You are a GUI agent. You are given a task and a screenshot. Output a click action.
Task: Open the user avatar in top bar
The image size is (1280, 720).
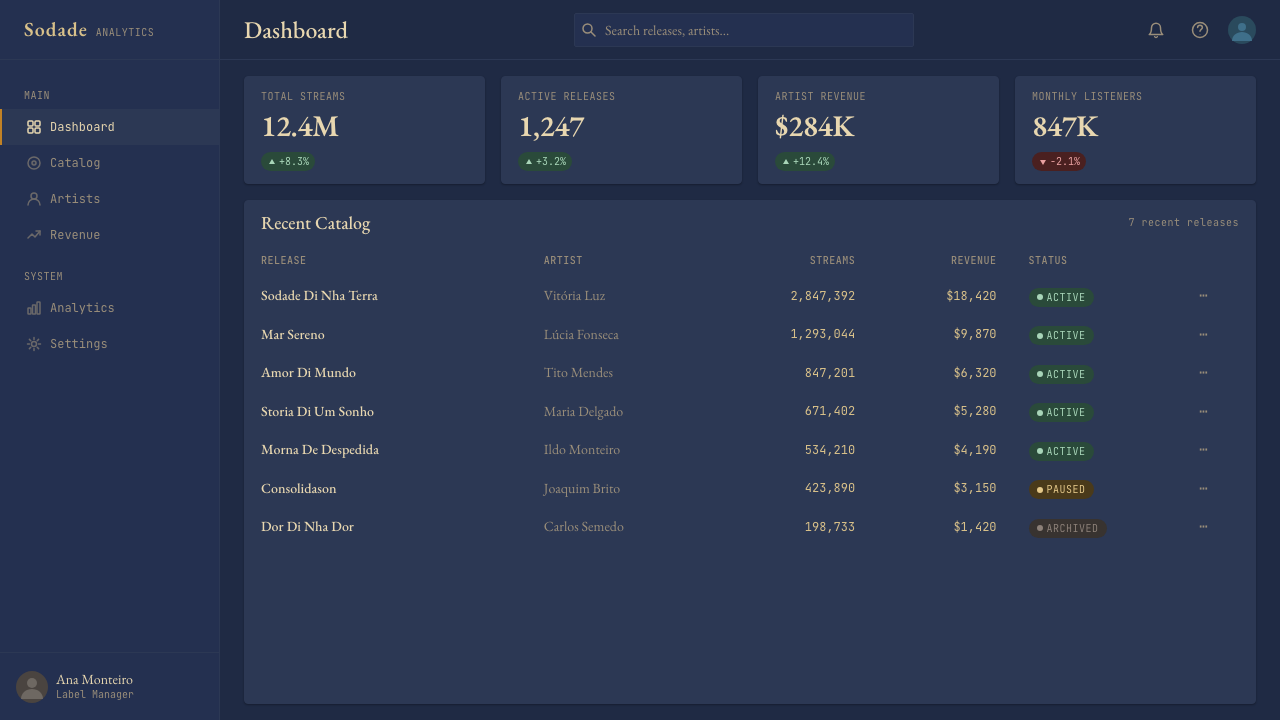click(1242, 30)
